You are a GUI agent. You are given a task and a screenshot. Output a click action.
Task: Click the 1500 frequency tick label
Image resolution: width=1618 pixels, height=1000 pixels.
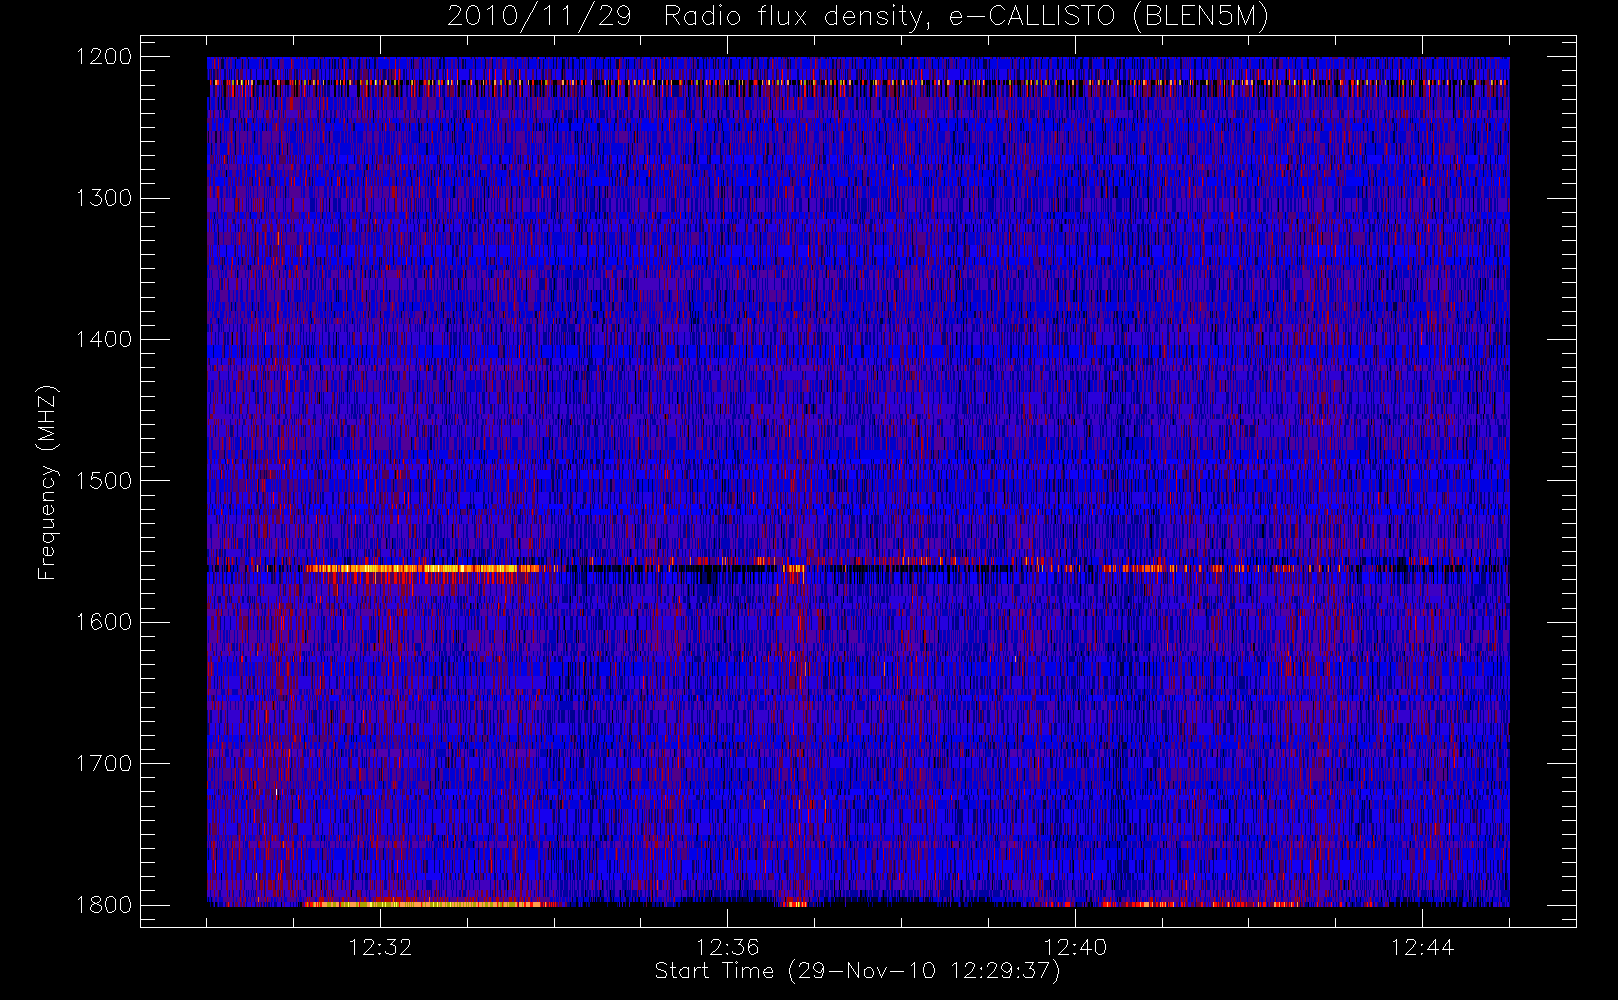point(104,481)
